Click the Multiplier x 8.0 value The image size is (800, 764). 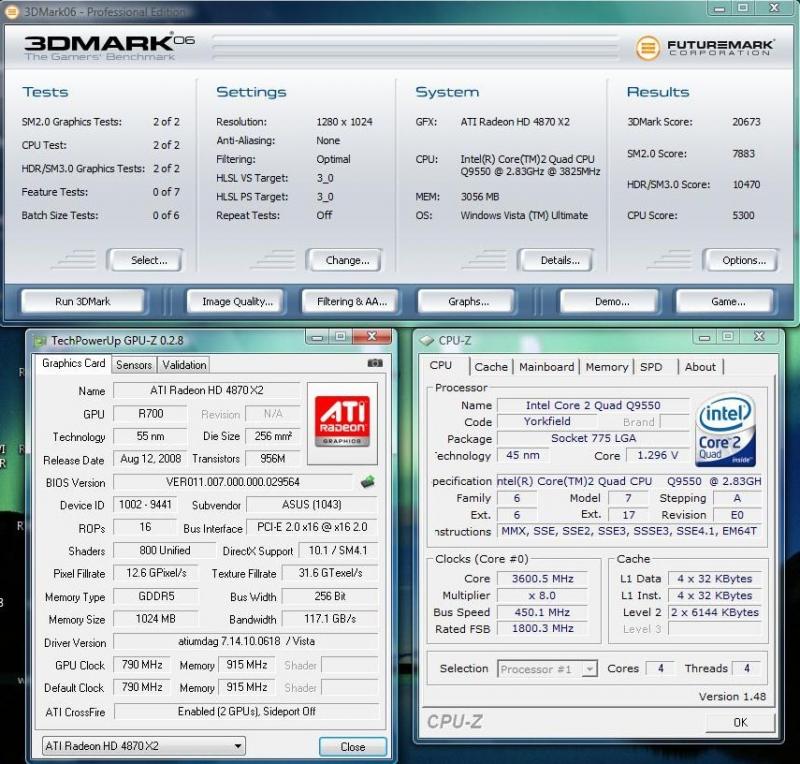(542, 595)
